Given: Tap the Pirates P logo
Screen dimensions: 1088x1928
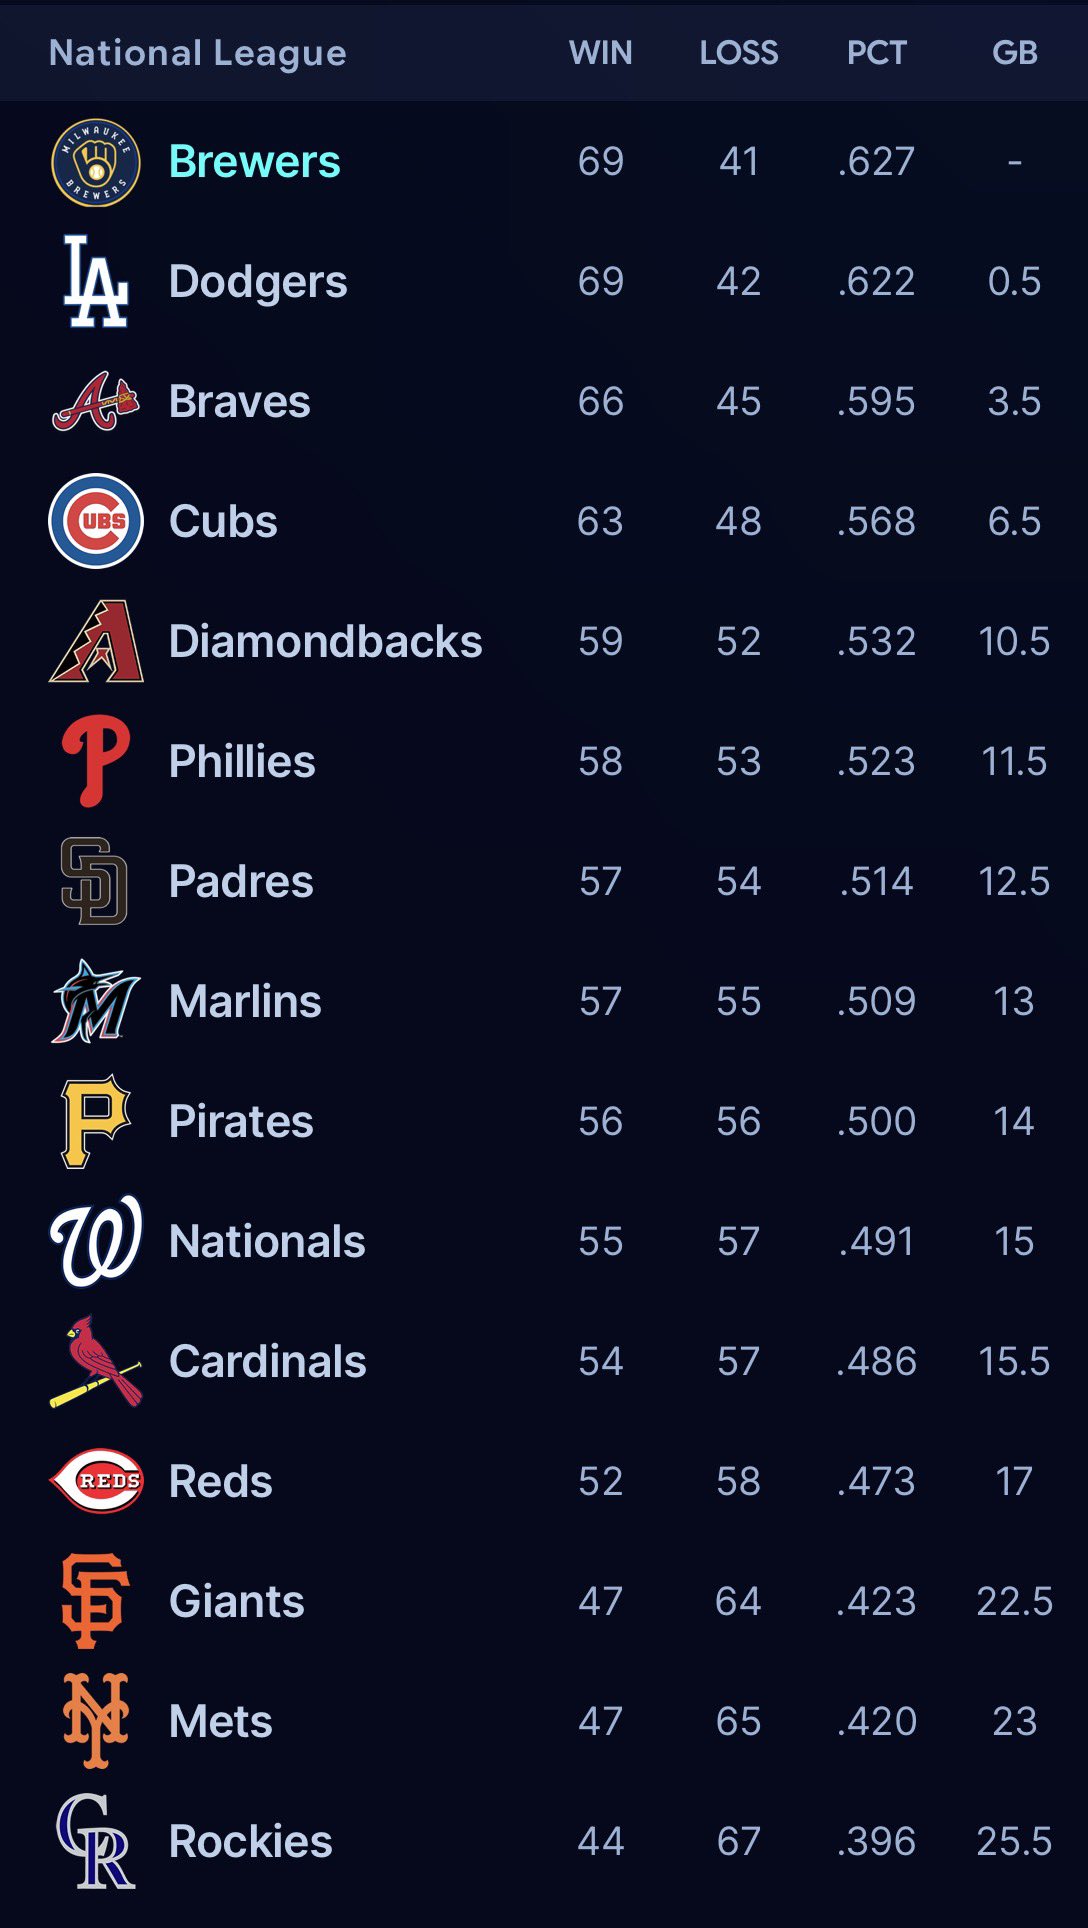Looking at the screenshot, I should click(x=95, y=1121).
